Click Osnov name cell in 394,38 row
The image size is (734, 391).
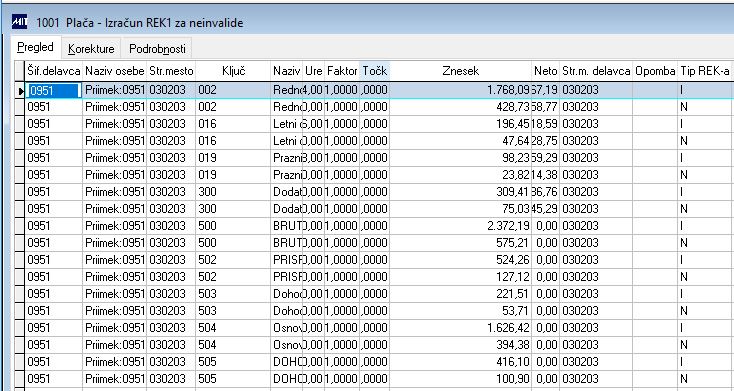click(x=286, y=345)
